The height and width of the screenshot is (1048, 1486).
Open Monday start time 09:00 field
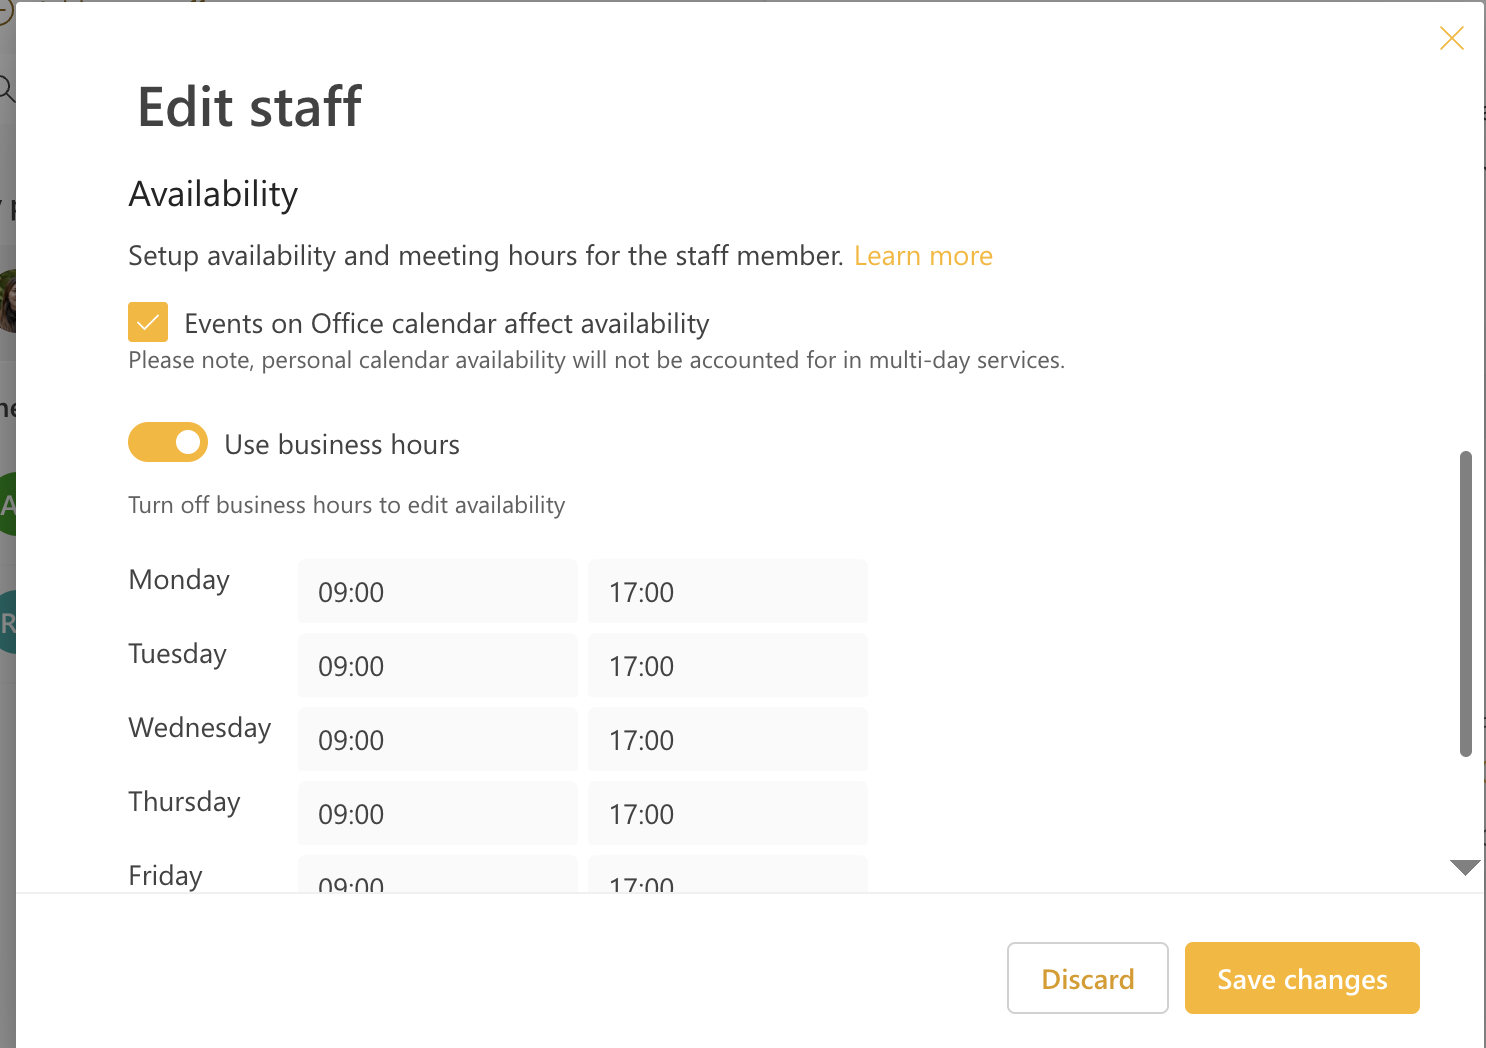pos(438,591)
